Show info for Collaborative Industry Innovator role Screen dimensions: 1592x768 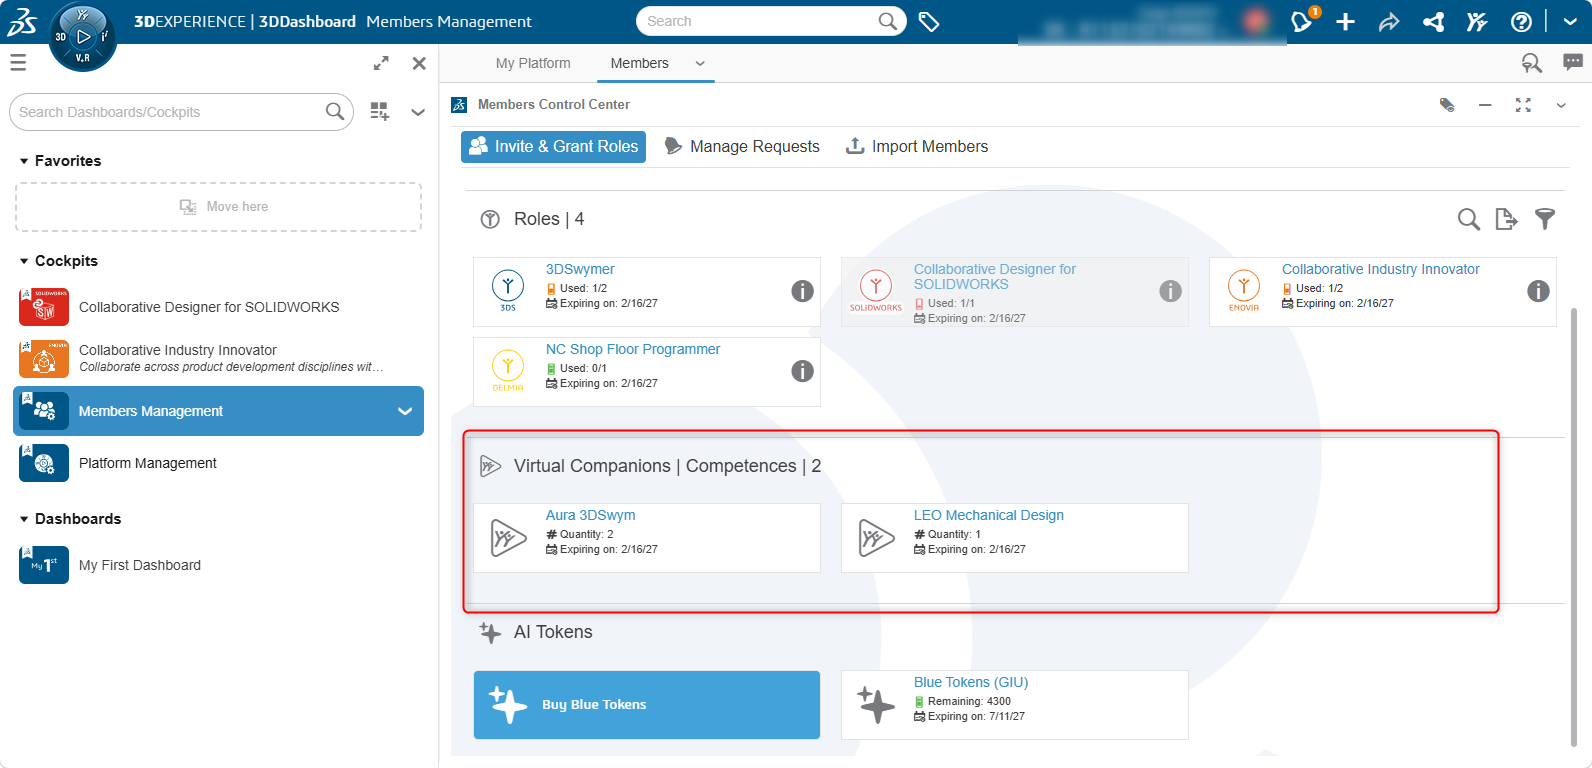point(1538,291)
